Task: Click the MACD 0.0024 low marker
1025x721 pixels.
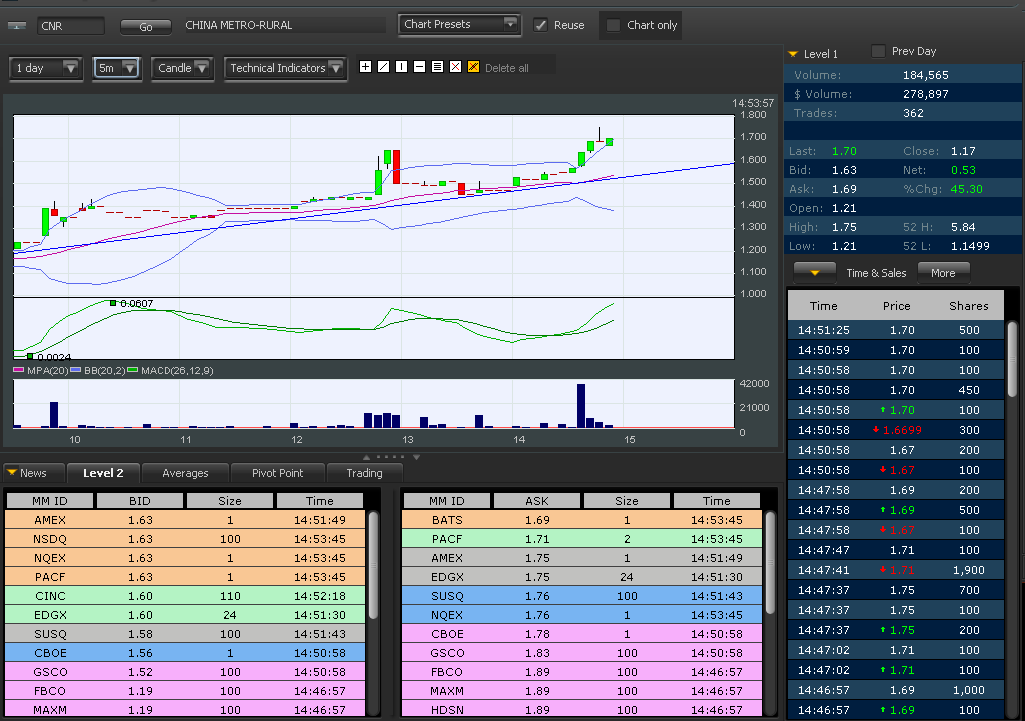Action: tap(30, 356)
